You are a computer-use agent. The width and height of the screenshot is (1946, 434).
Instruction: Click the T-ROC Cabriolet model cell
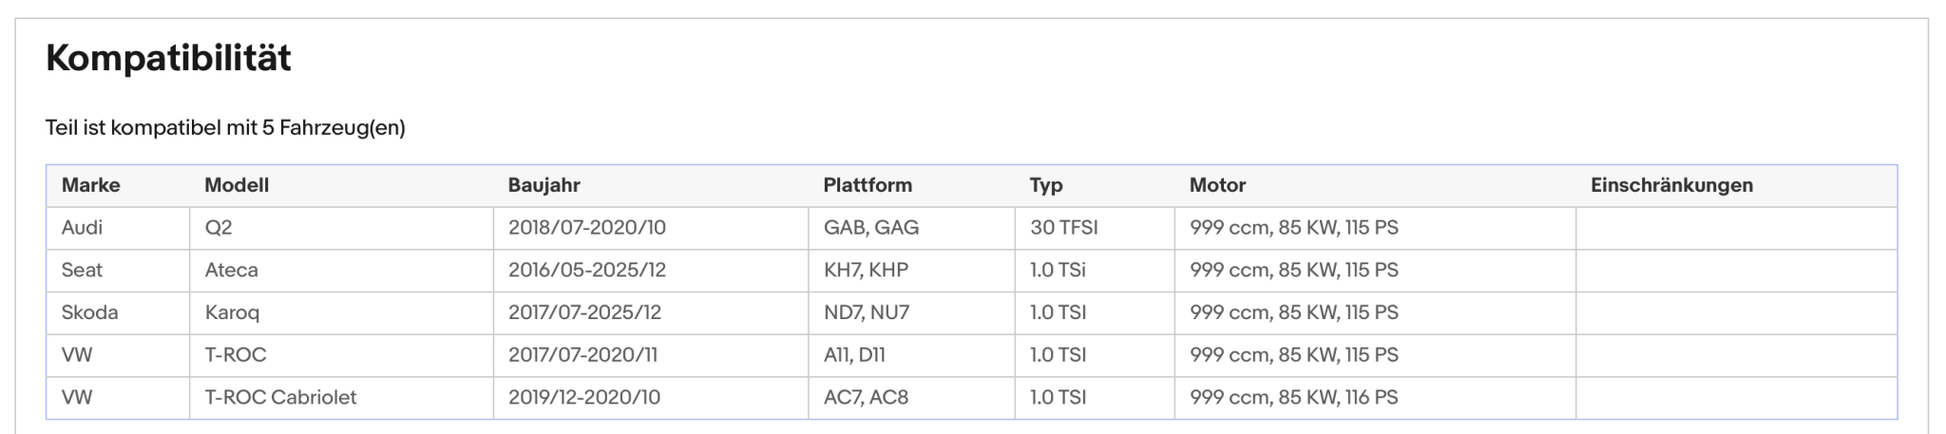(x=341, y=397)
